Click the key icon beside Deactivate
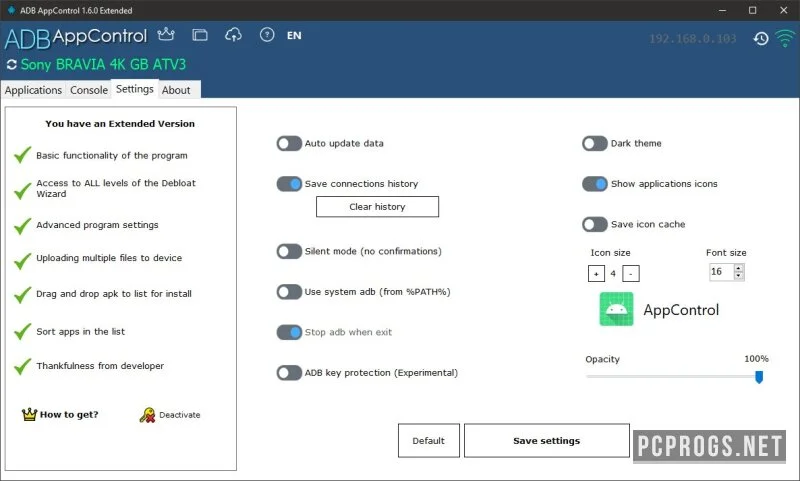This screenshot has width=800, height=481. [x=147, y=415]
